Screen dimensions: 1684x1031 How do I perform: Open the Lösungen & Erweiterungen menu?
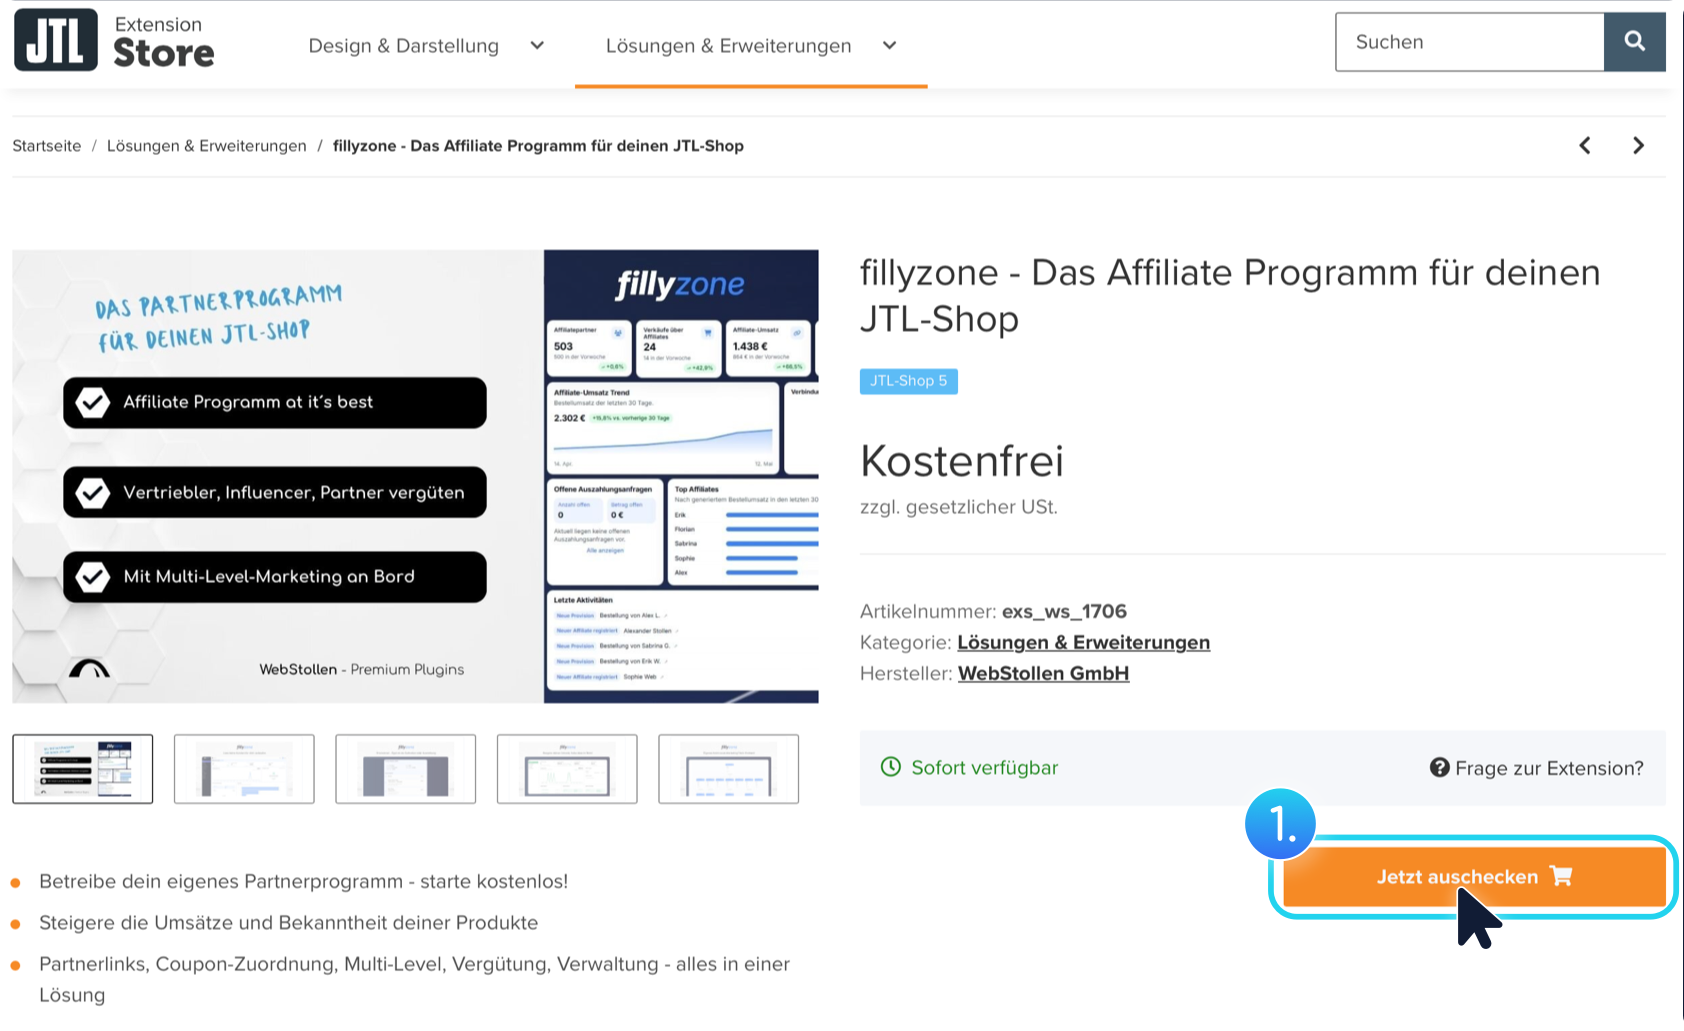(x=729, y=46)
